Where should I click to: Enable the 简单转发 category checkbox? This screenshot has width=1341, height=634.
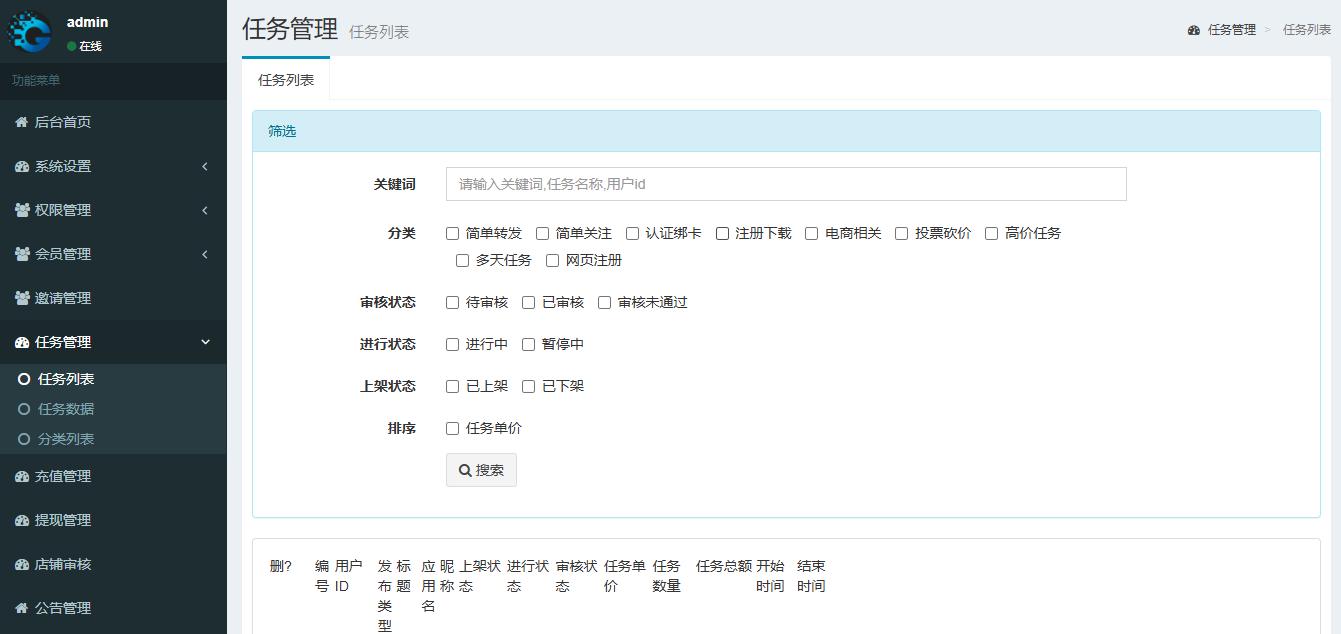452,233
